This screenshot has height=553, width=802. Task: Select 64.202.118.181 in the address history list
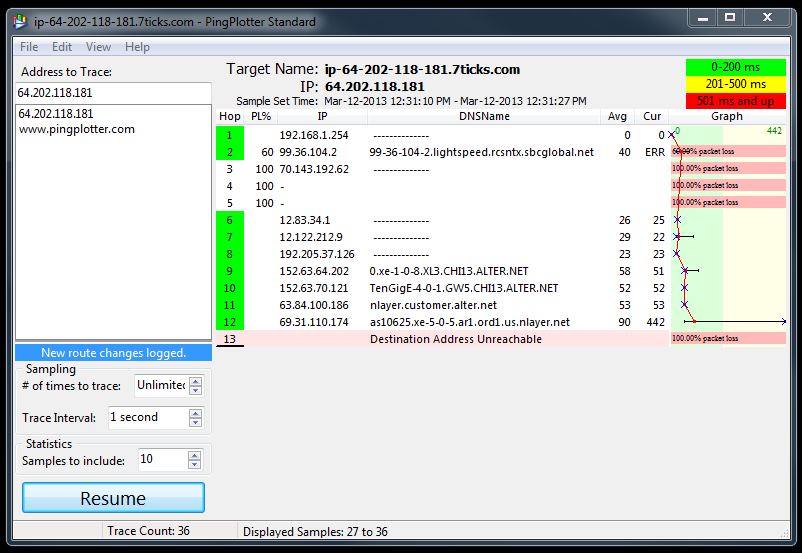coord(56,114)
